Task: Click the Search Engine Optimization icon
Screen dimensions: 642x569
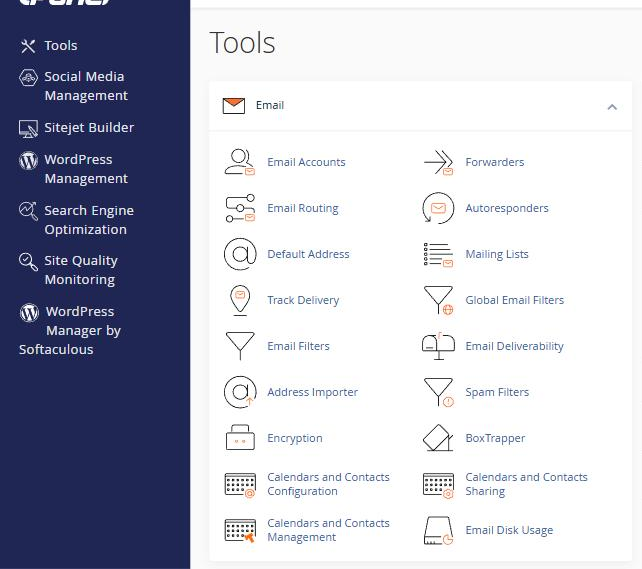Action: pyautogui.click(x=28, y=211)
